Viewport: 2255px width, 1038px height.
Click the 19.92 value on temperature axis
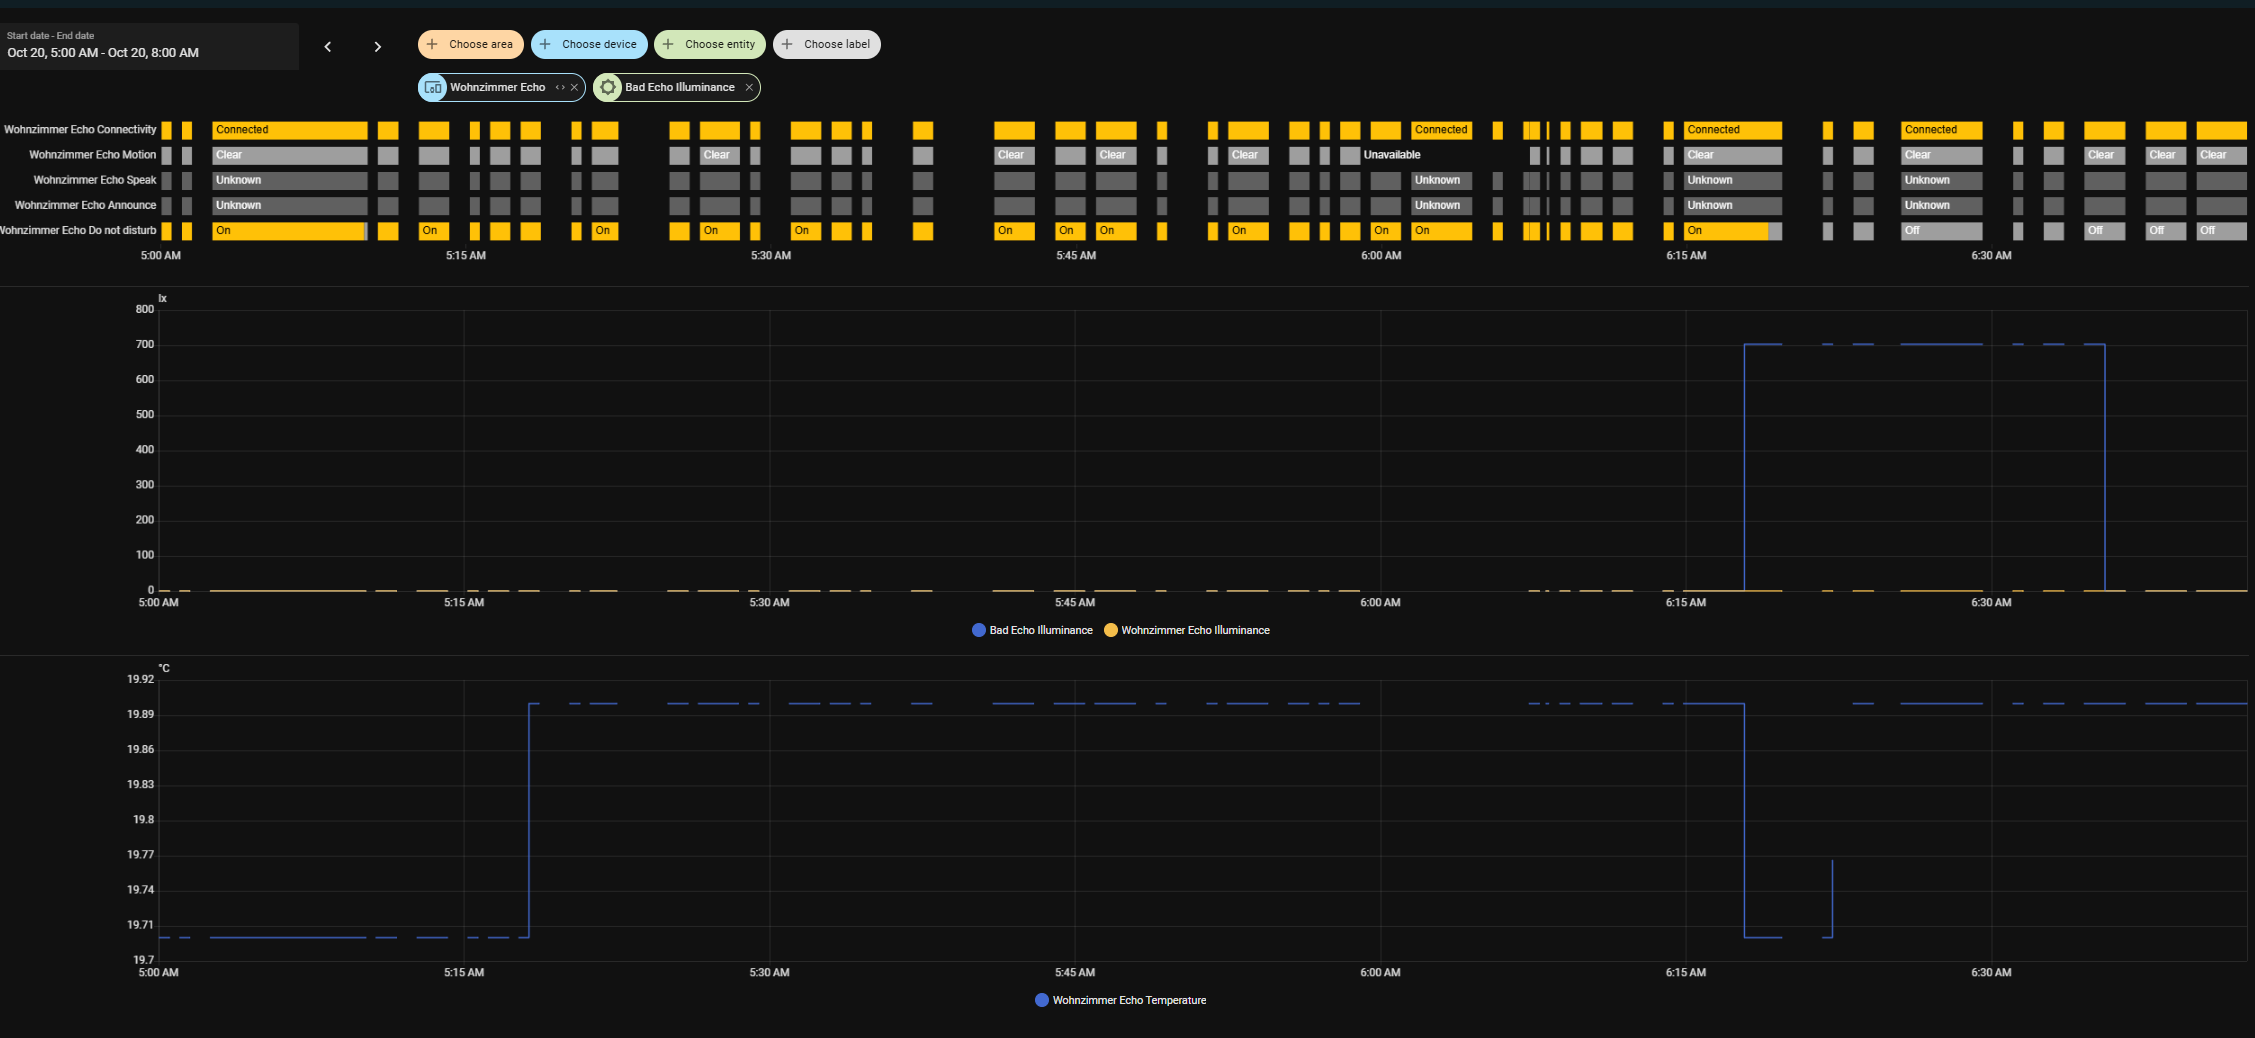(141, 680)
